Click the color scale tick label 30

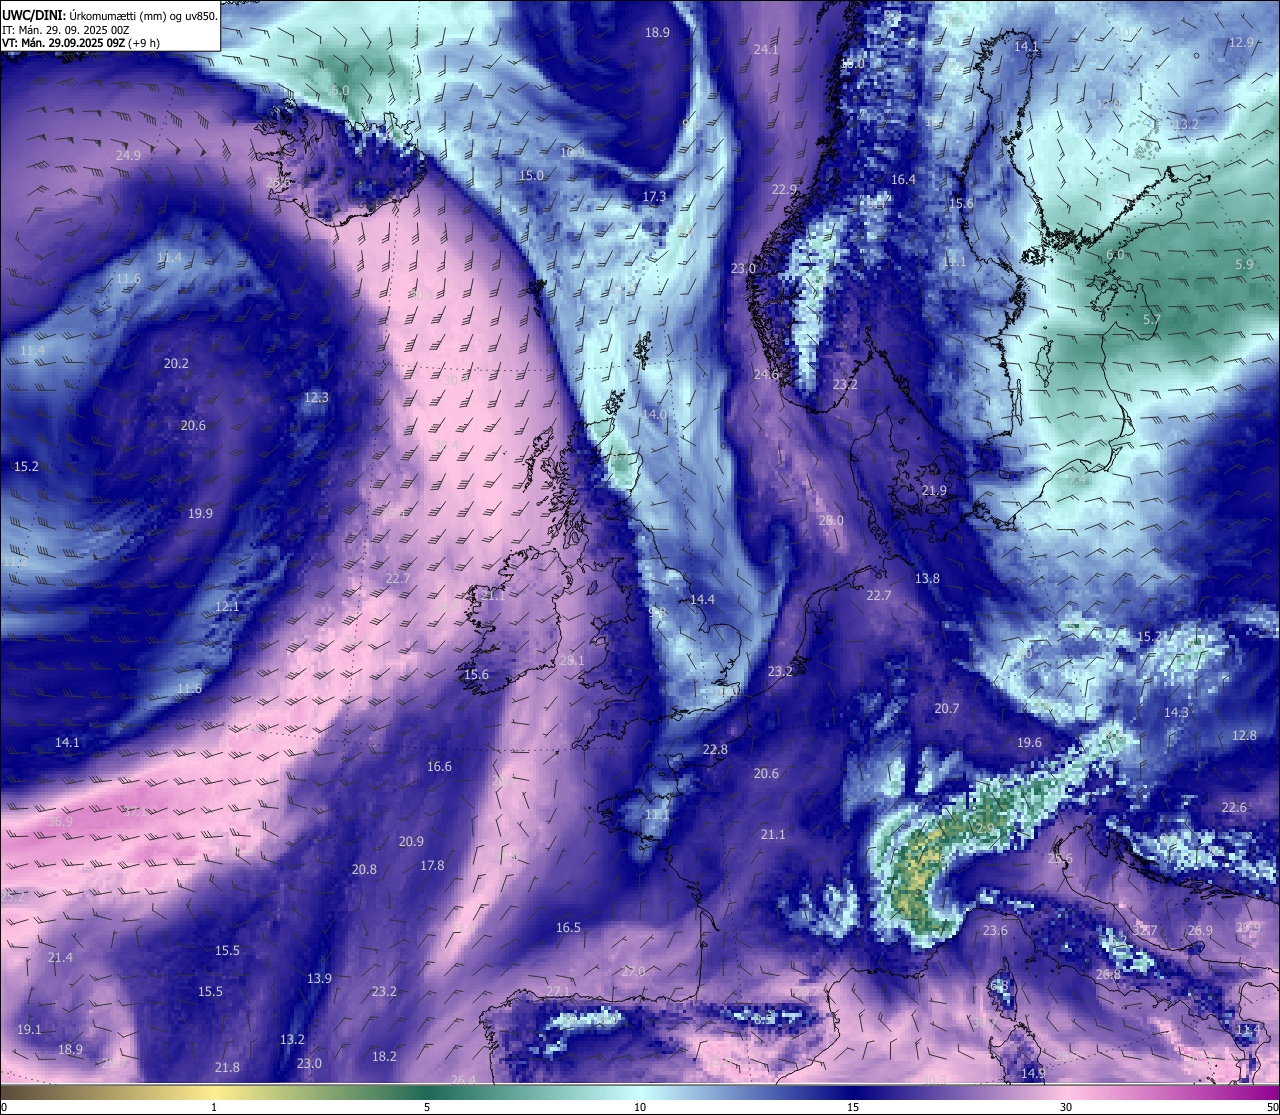(x=1066, y=1107)
